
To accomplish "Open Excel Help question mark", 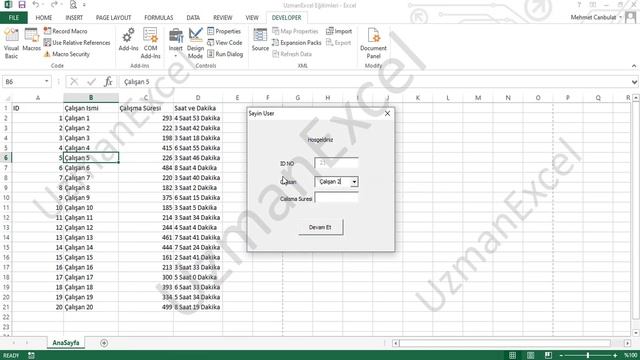I will coord(579,5).
